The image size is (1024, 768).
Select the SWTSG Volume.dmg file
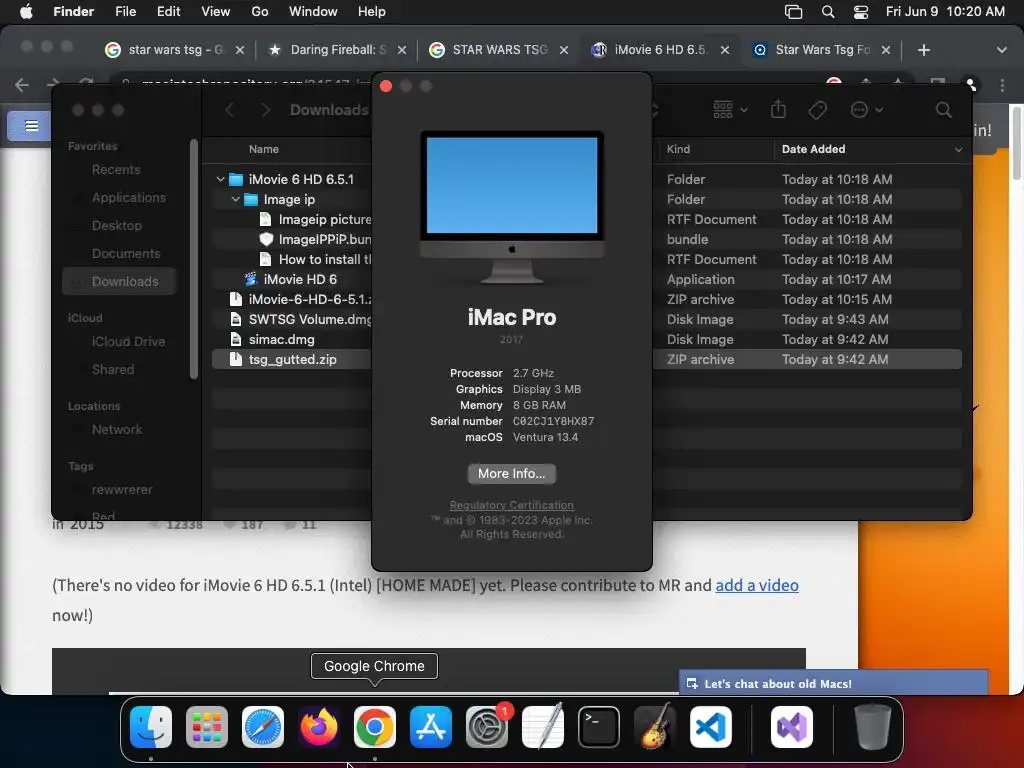pos(310,319)
